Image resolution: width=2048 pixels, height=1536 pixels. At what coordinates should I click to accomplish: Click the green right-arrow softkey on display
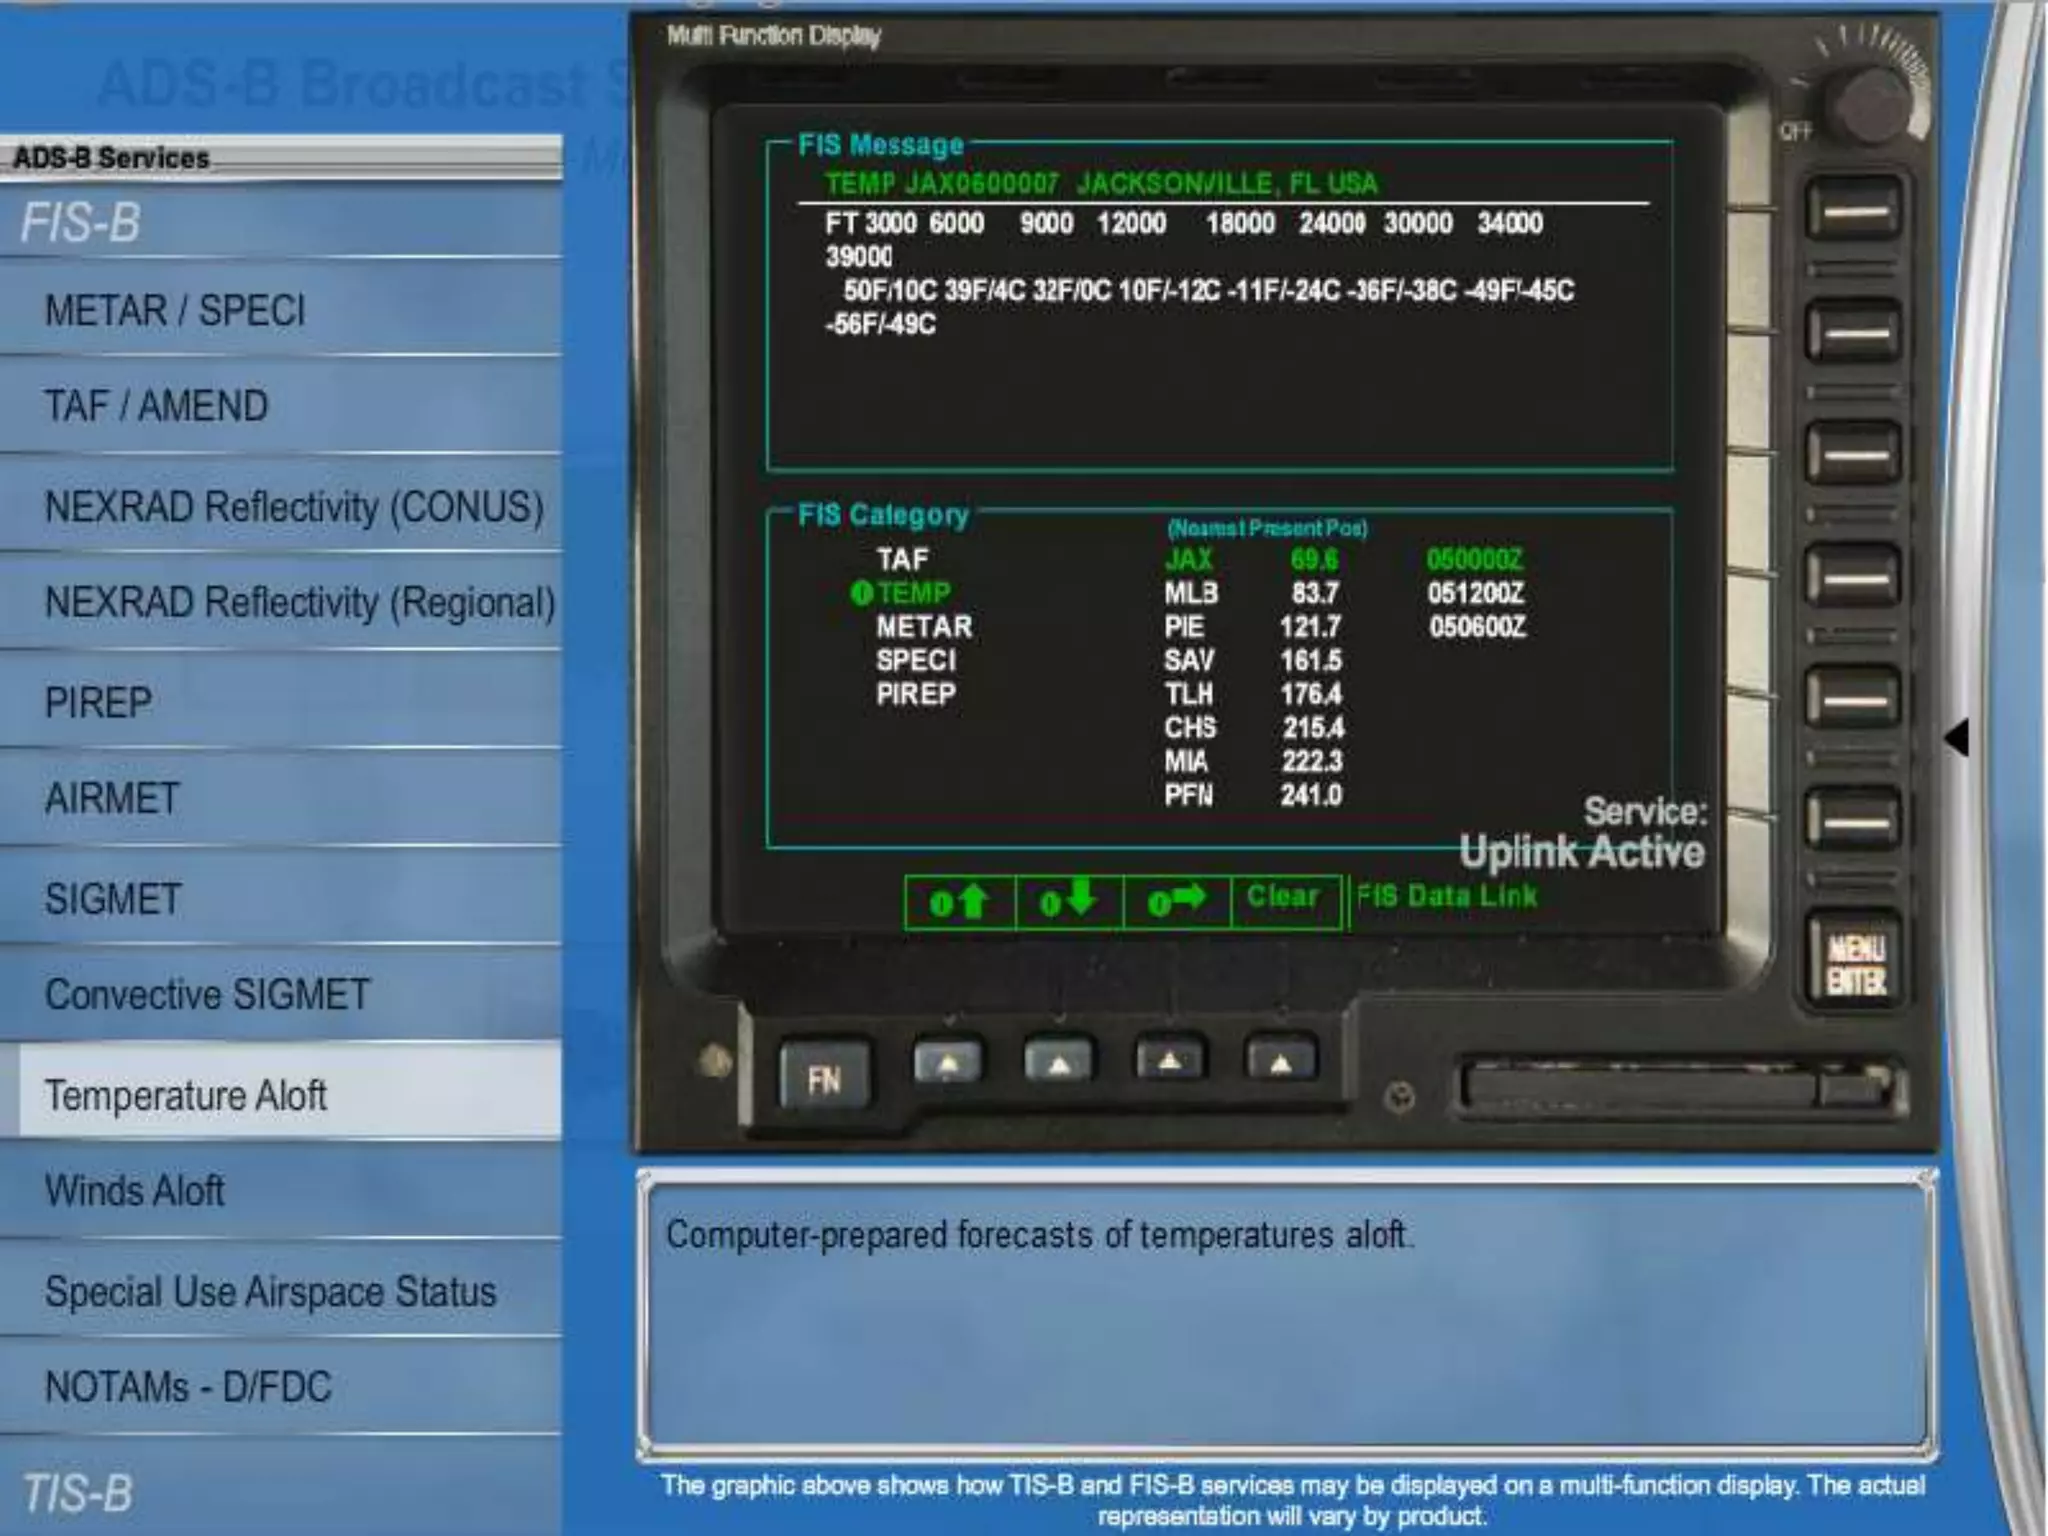[1176, 903]
